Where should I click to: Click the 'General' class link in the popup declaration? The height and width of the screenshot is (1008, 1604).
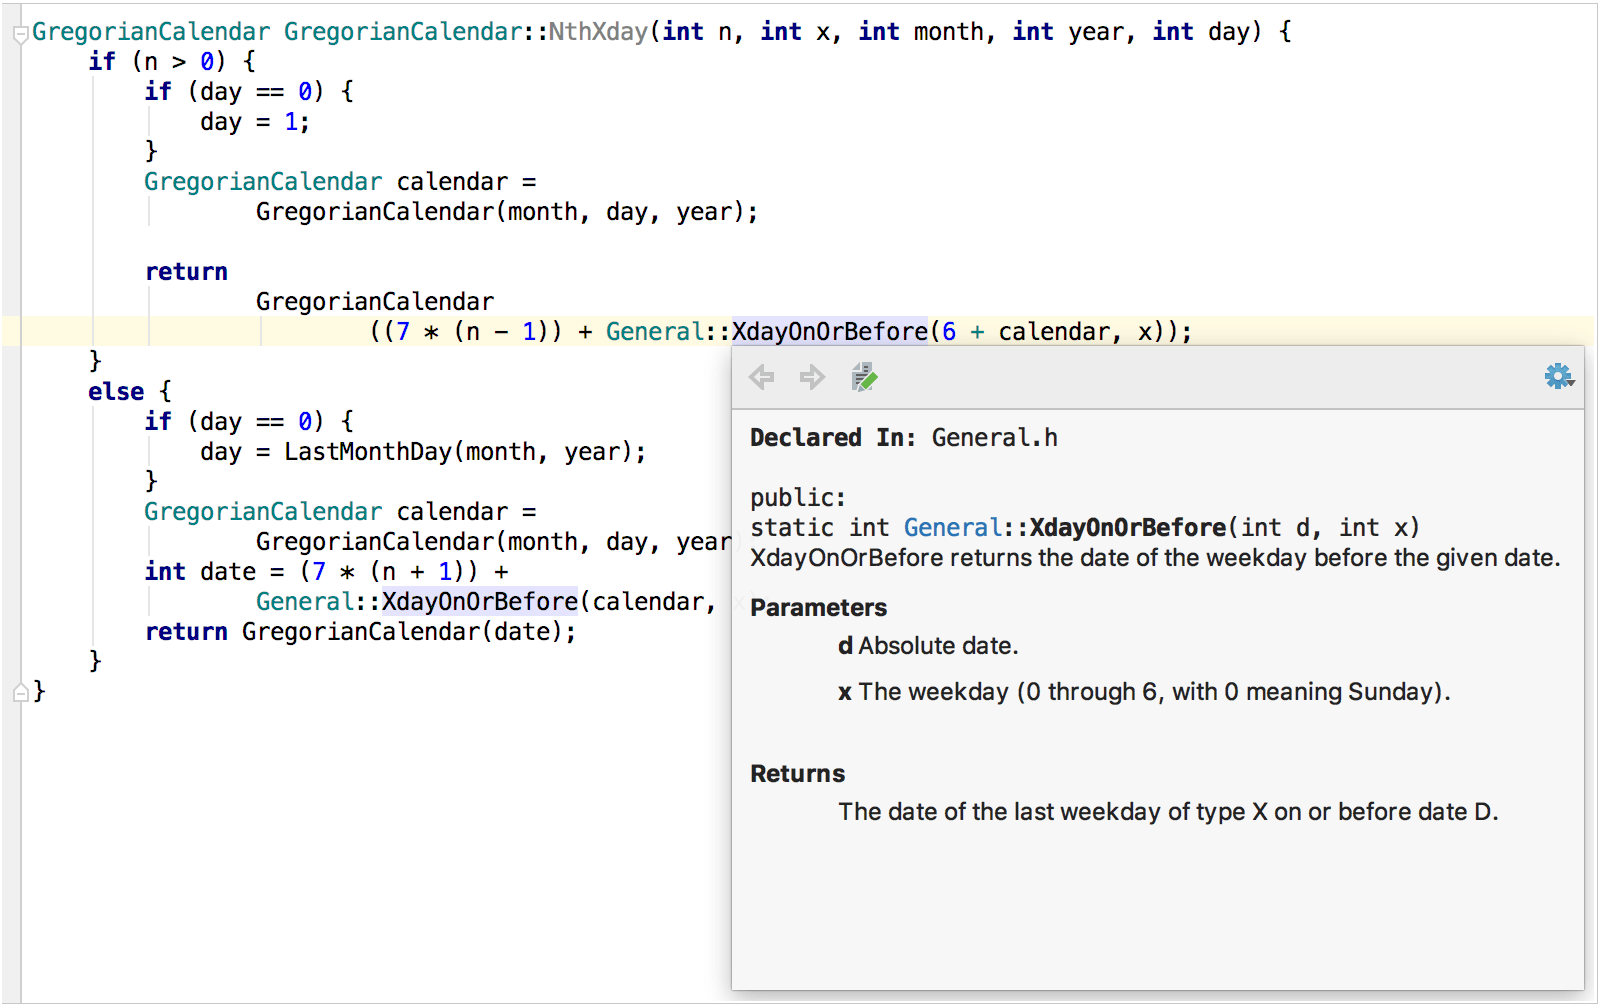click(951, 527)
